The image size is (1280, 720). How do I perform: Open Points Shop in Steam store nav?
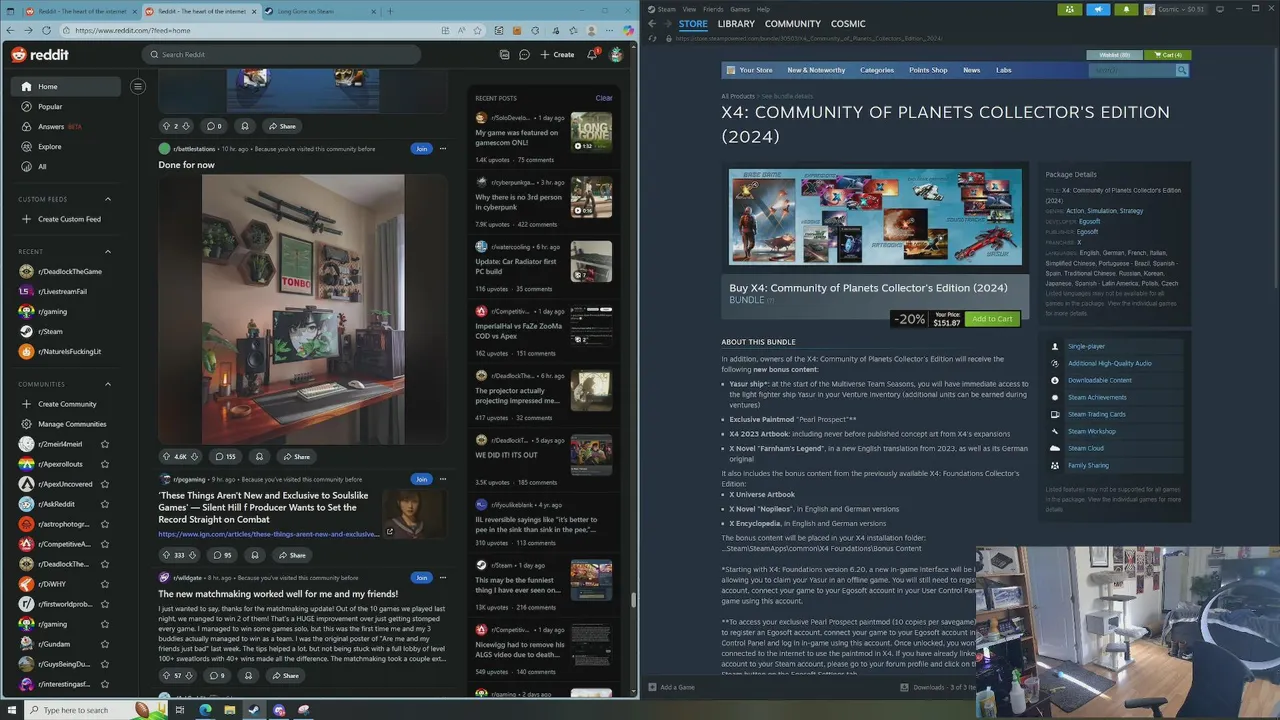click(928, 70)
